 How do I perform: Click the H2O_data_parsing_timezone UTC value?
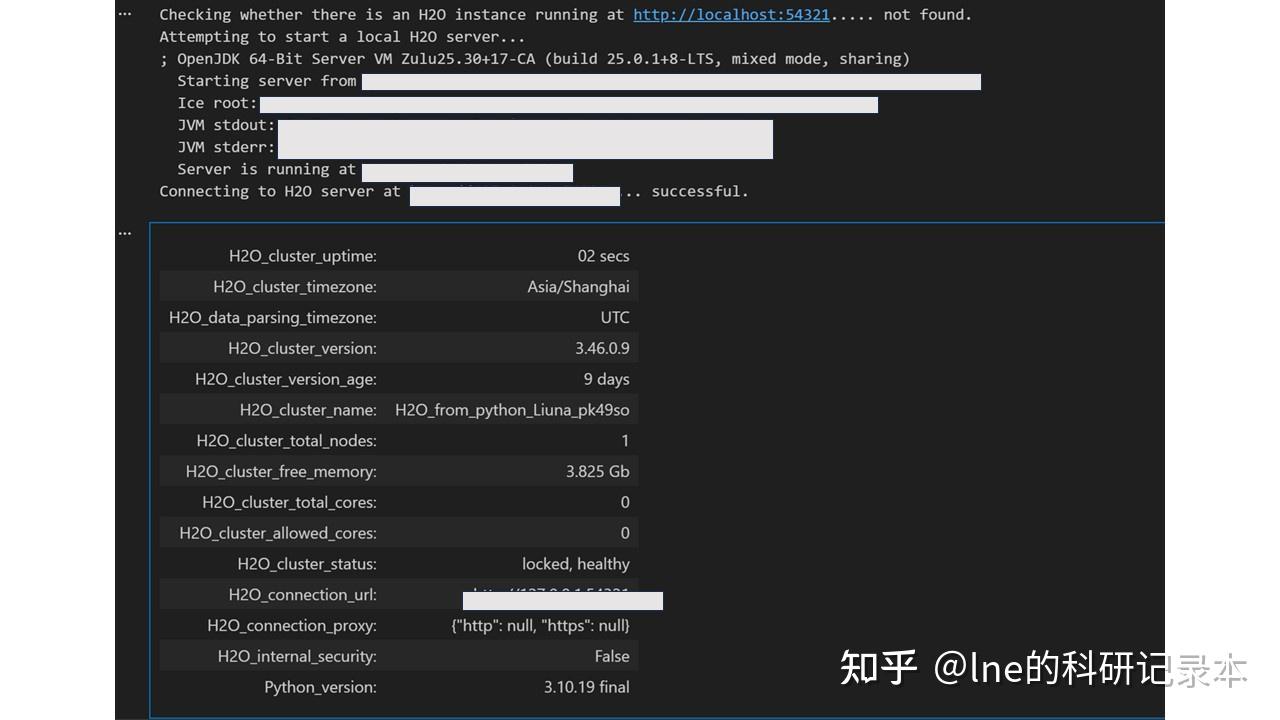click(x=614, y=317)
